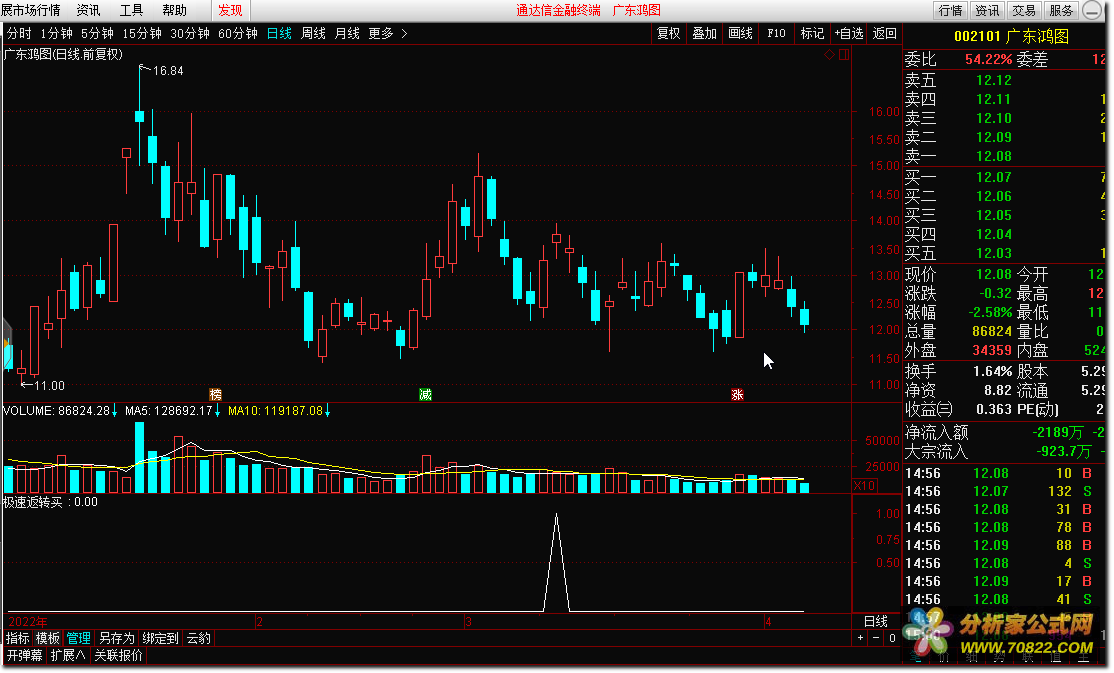This screenshot has height=673, width=1114.
Task: Click the diamond icon above the price chart
Action: [829, 55]
